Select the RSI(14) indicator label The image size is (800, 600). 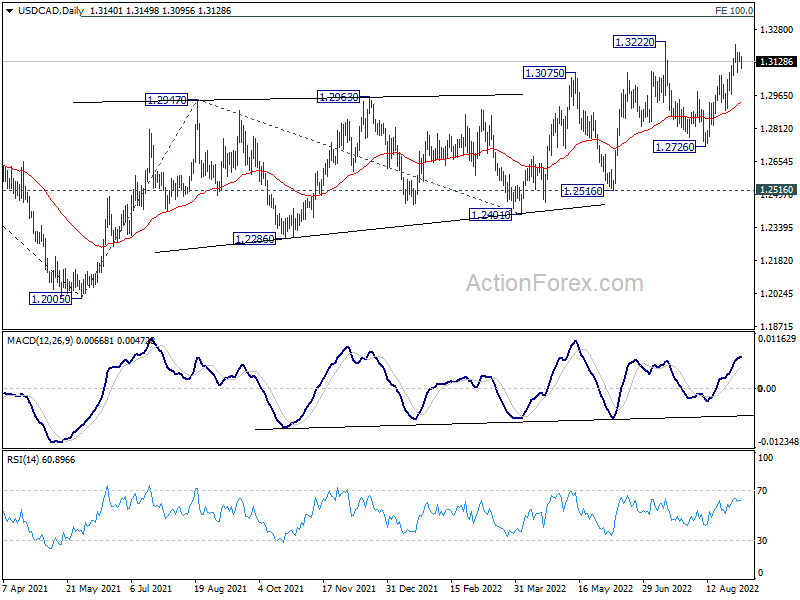pos(22,460)
